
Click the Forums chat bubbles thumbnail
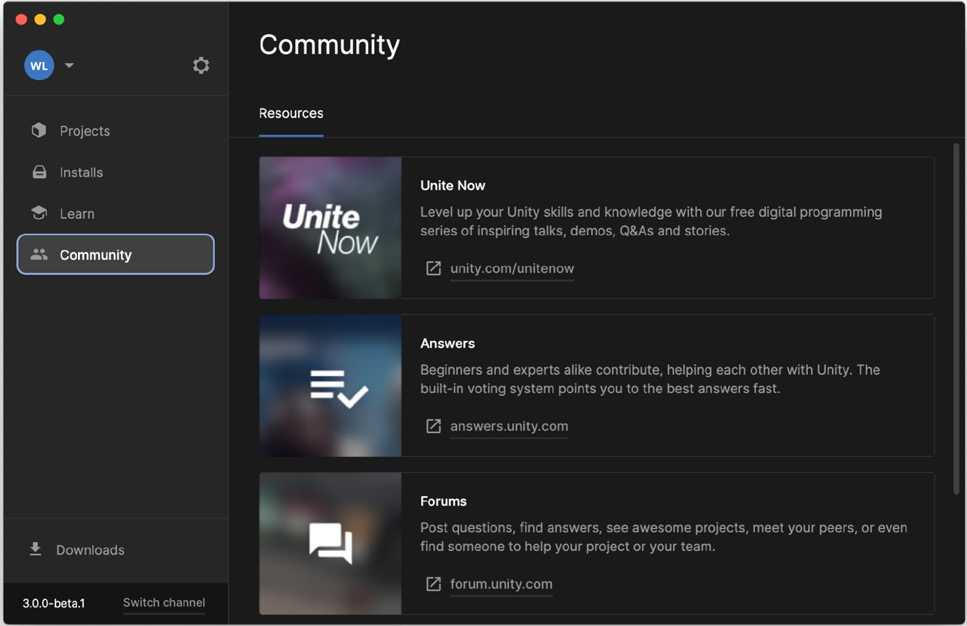pos(330,543)
